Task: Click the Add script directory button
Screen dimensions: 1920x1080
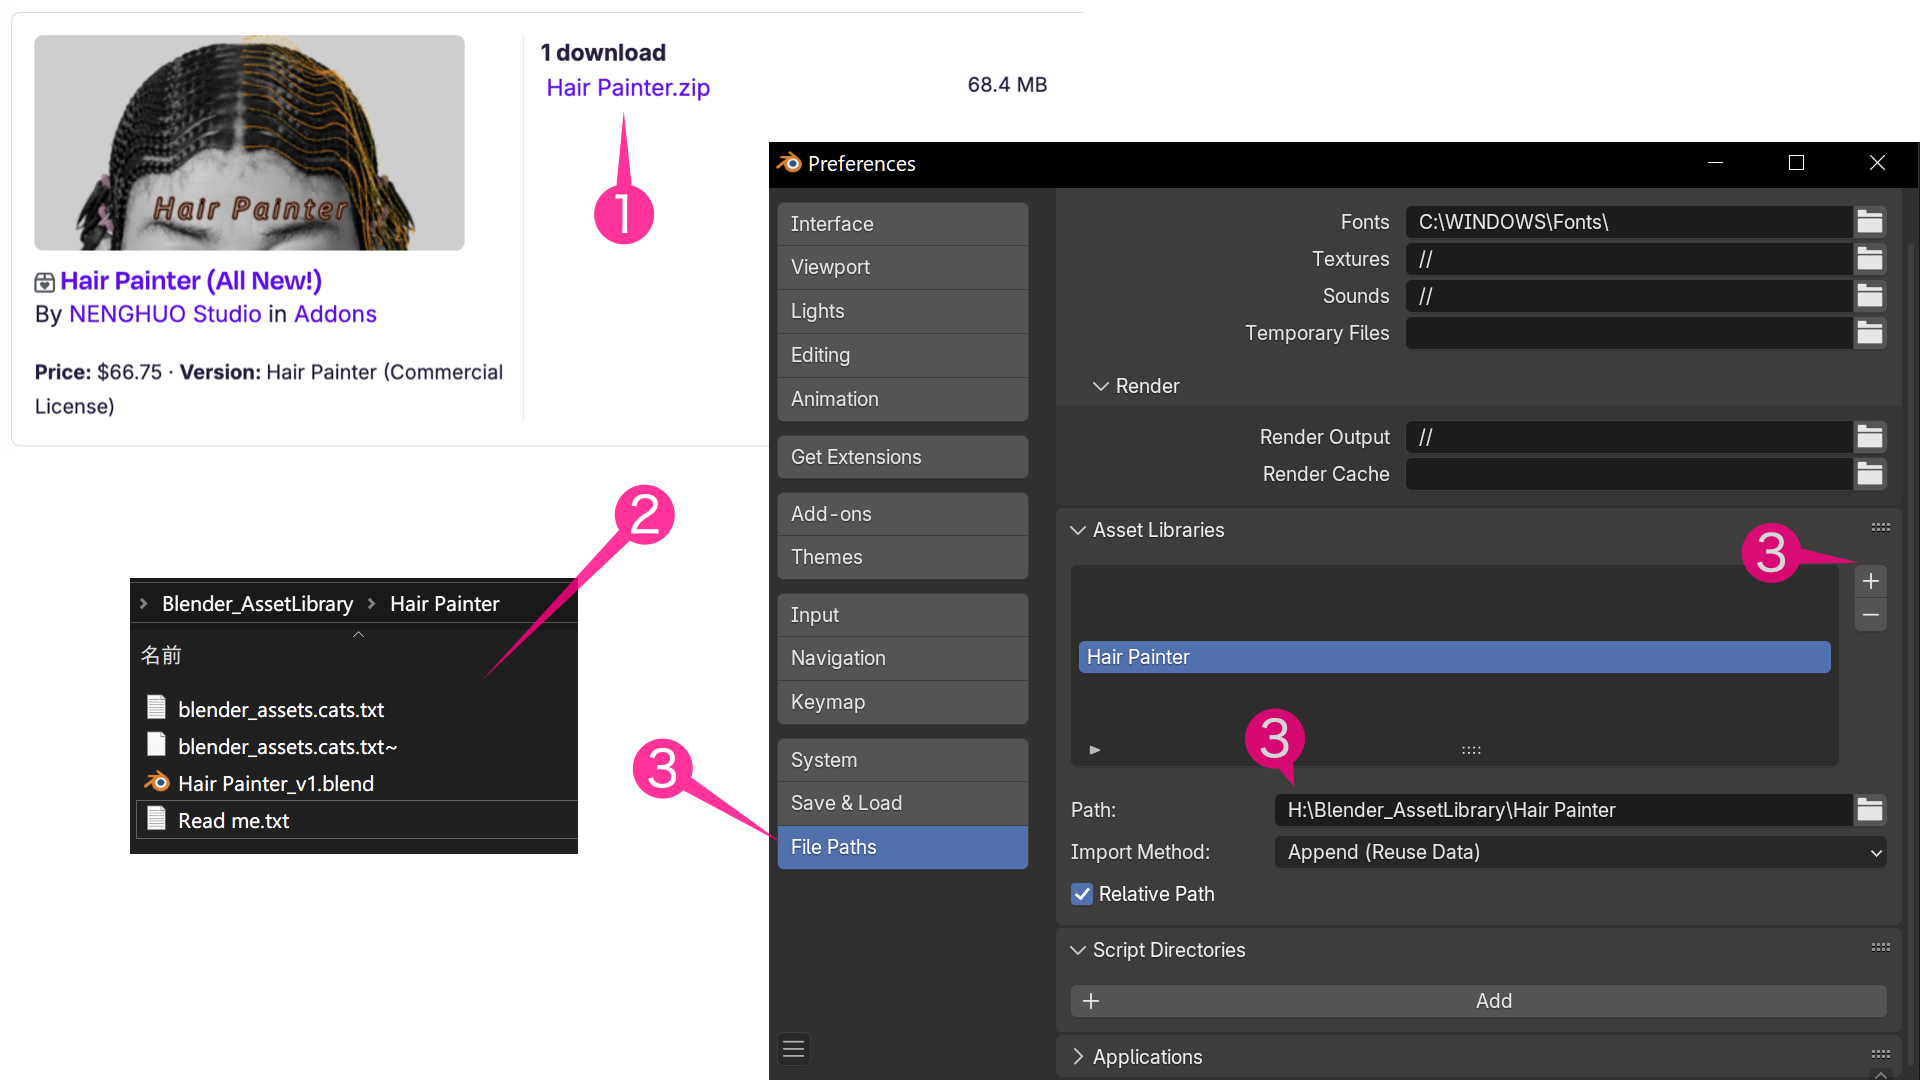Action: [x=1479, y=1001]
